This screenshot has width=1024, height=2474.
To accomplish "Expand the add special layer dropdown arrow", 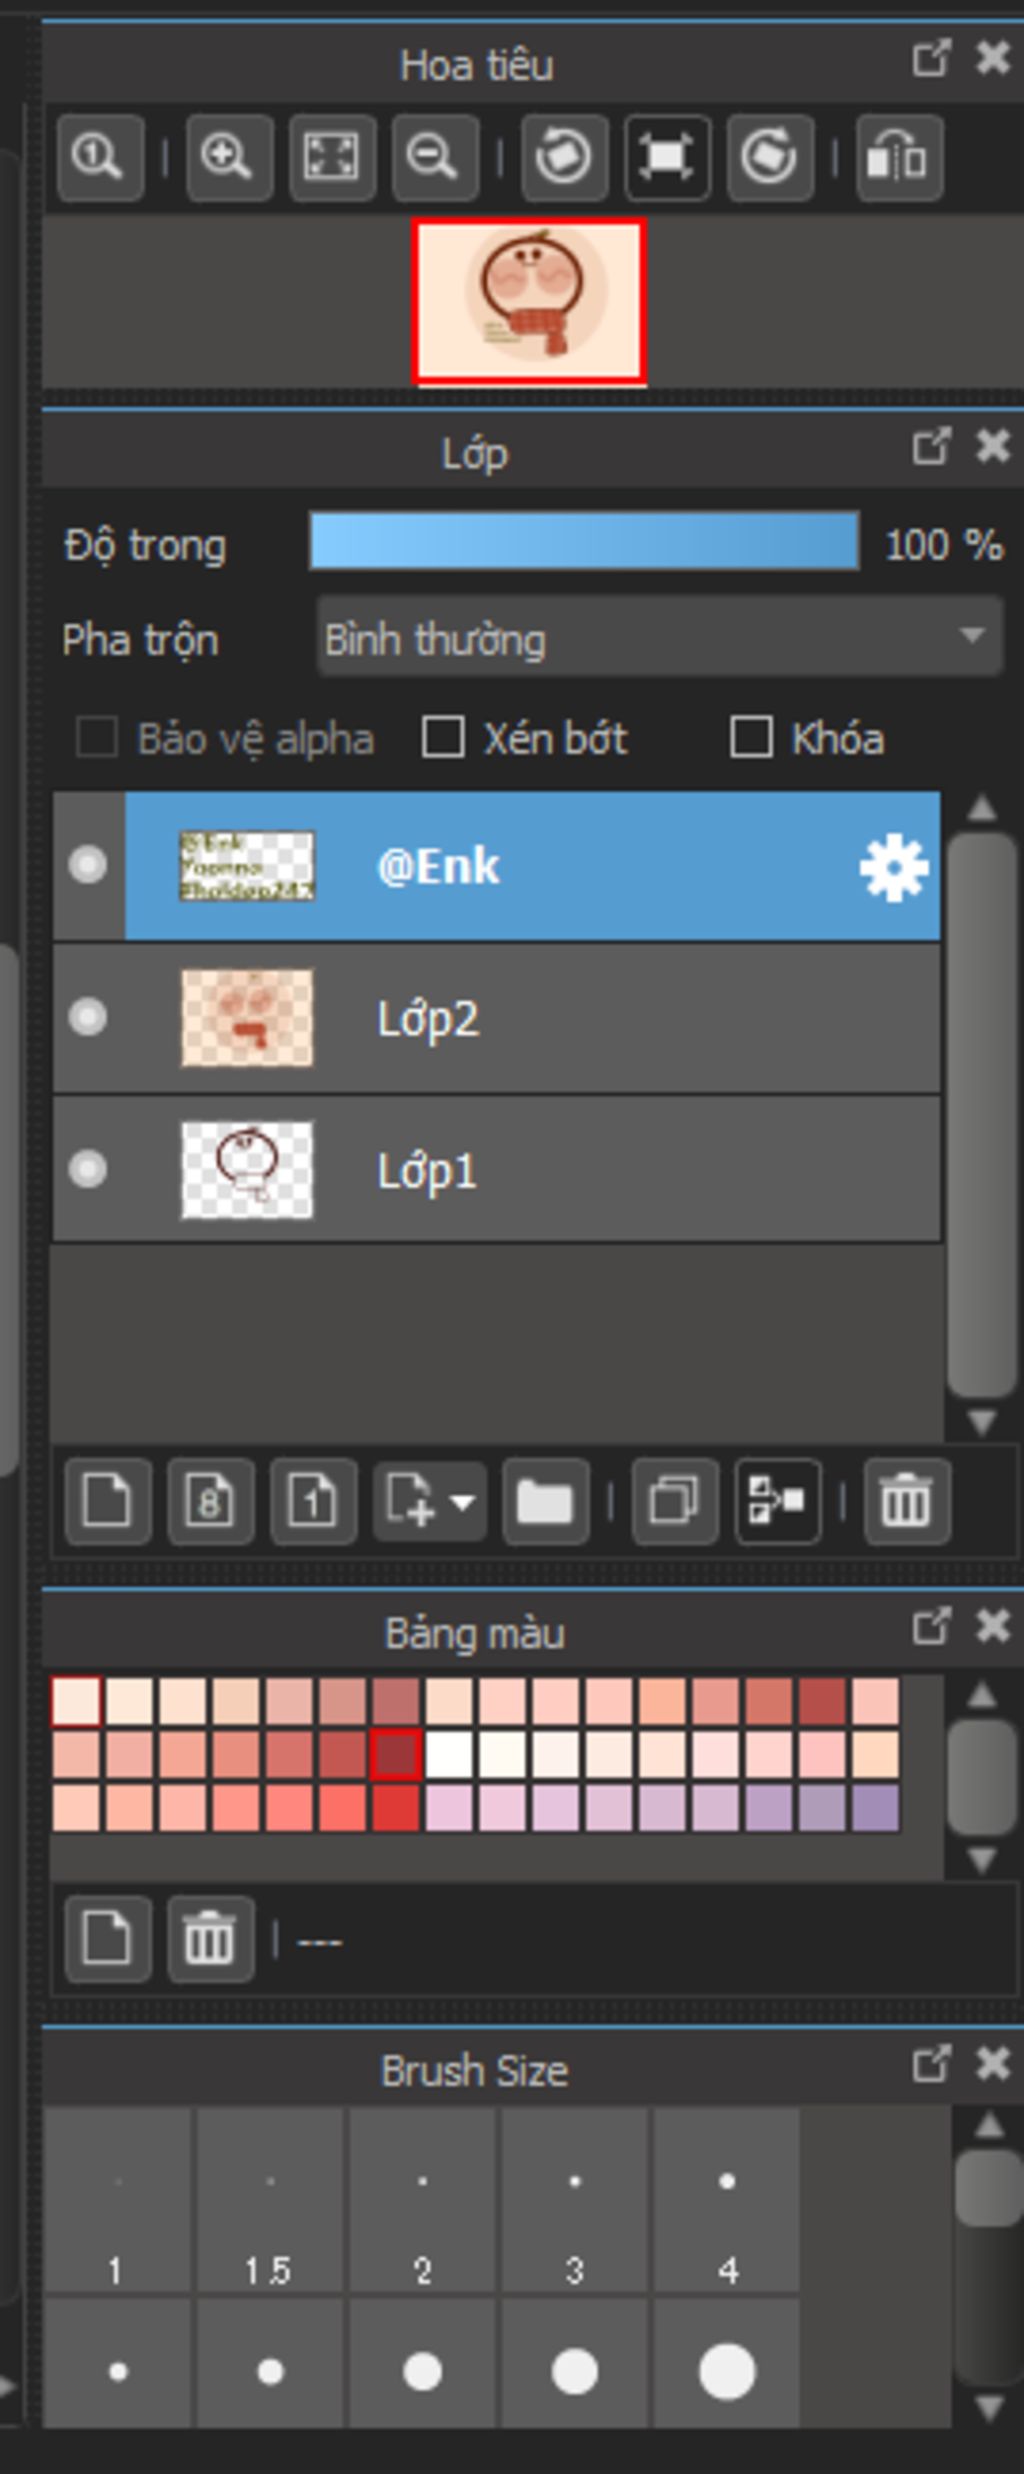I will tap(462, 1501).
